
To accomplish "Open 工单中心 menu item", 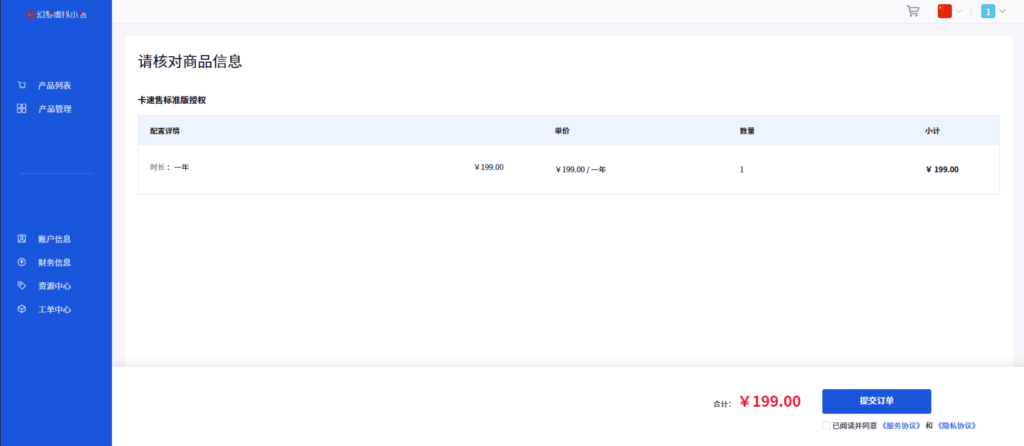I will click(55, 310).
